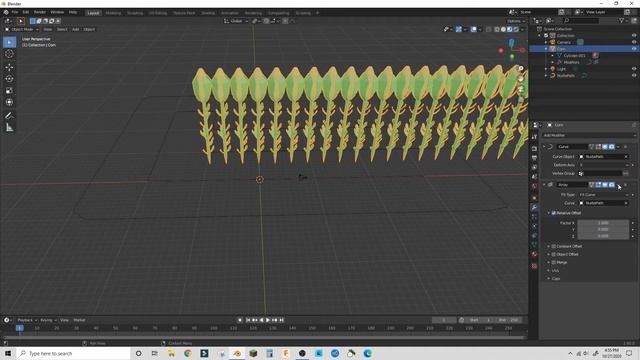
Task: Select the Transform tool in left toolbar
Action: [9, 102]
